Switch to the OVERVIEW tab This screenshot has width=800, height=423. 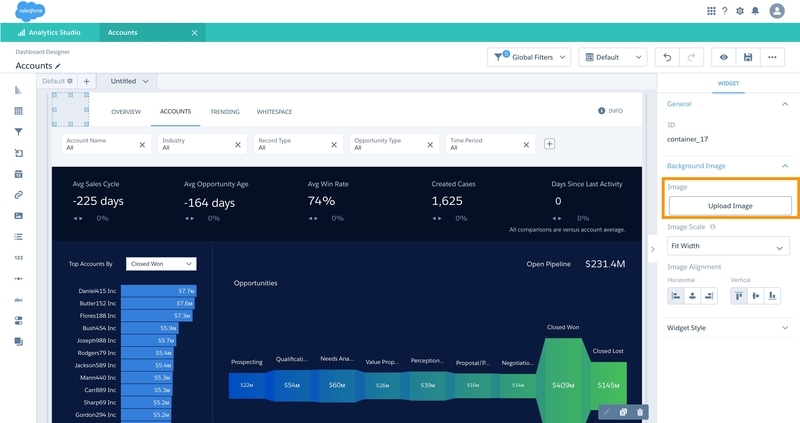tap(126, 112)
